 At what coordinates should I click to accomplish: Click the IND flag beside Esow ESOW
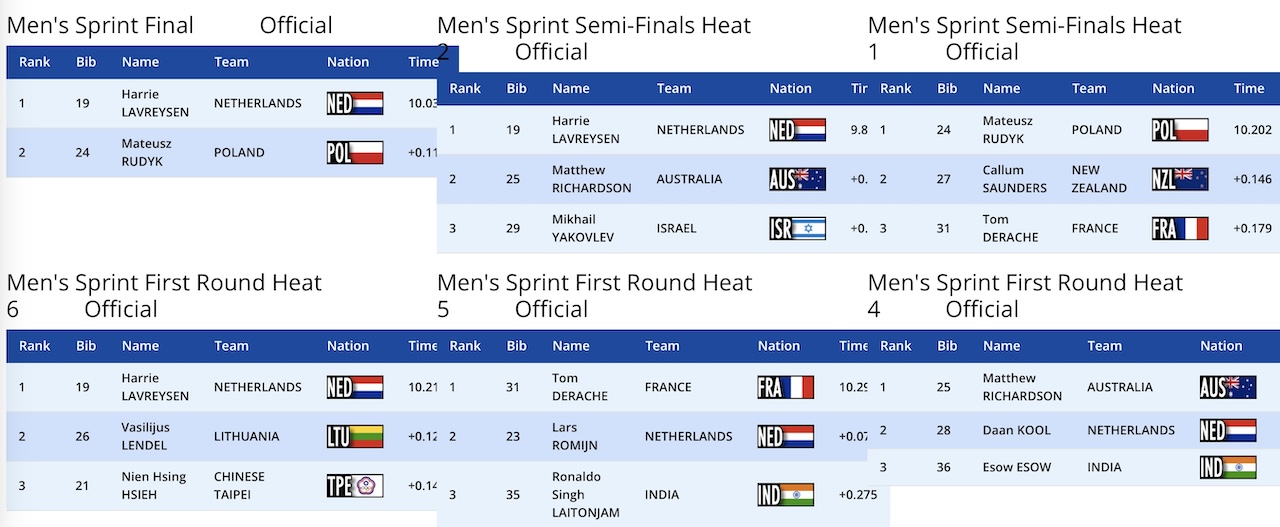click(x=1228, y=467)
